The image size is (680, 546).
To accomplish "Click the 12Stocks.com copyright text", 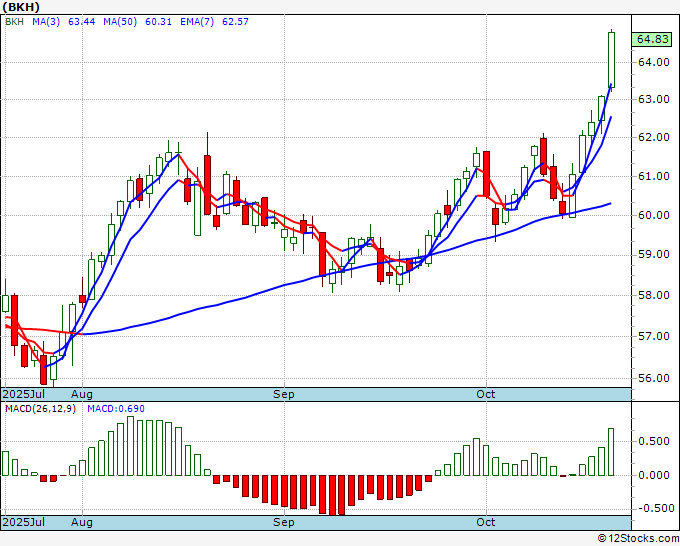I will (x=638, y=539).
